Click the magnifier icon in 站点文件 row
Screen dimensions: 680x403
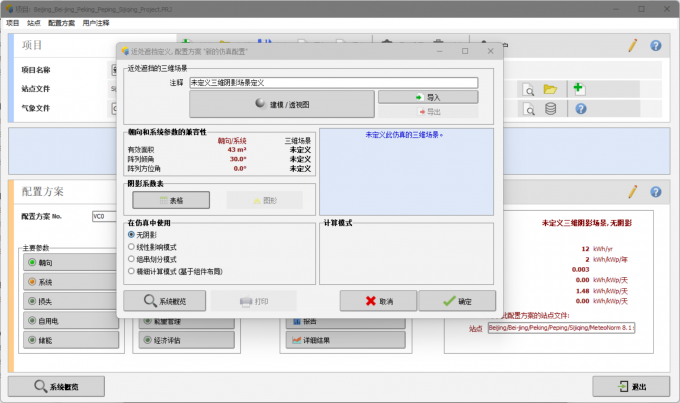click(528, 89)
